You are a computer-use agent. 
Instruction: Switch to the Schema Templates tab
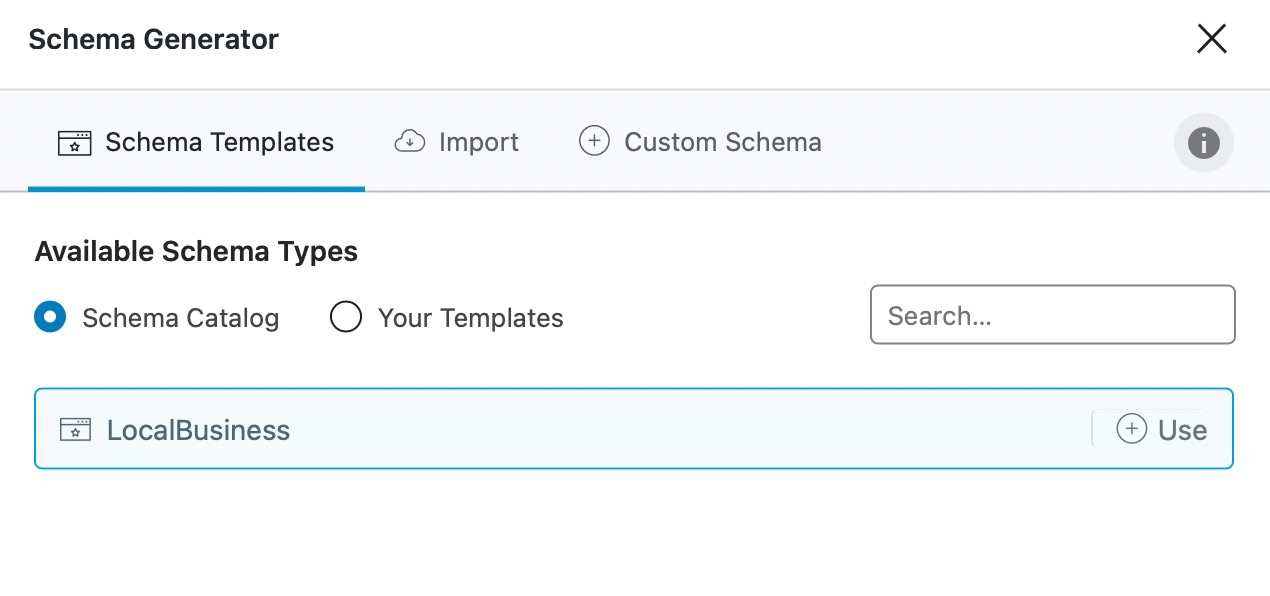click(x=219, y=142)
